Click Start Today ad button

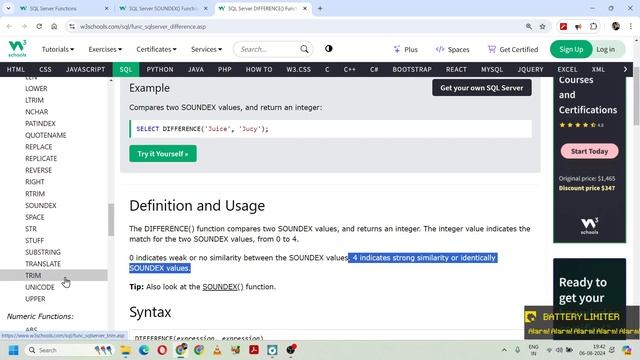(589, 151)
